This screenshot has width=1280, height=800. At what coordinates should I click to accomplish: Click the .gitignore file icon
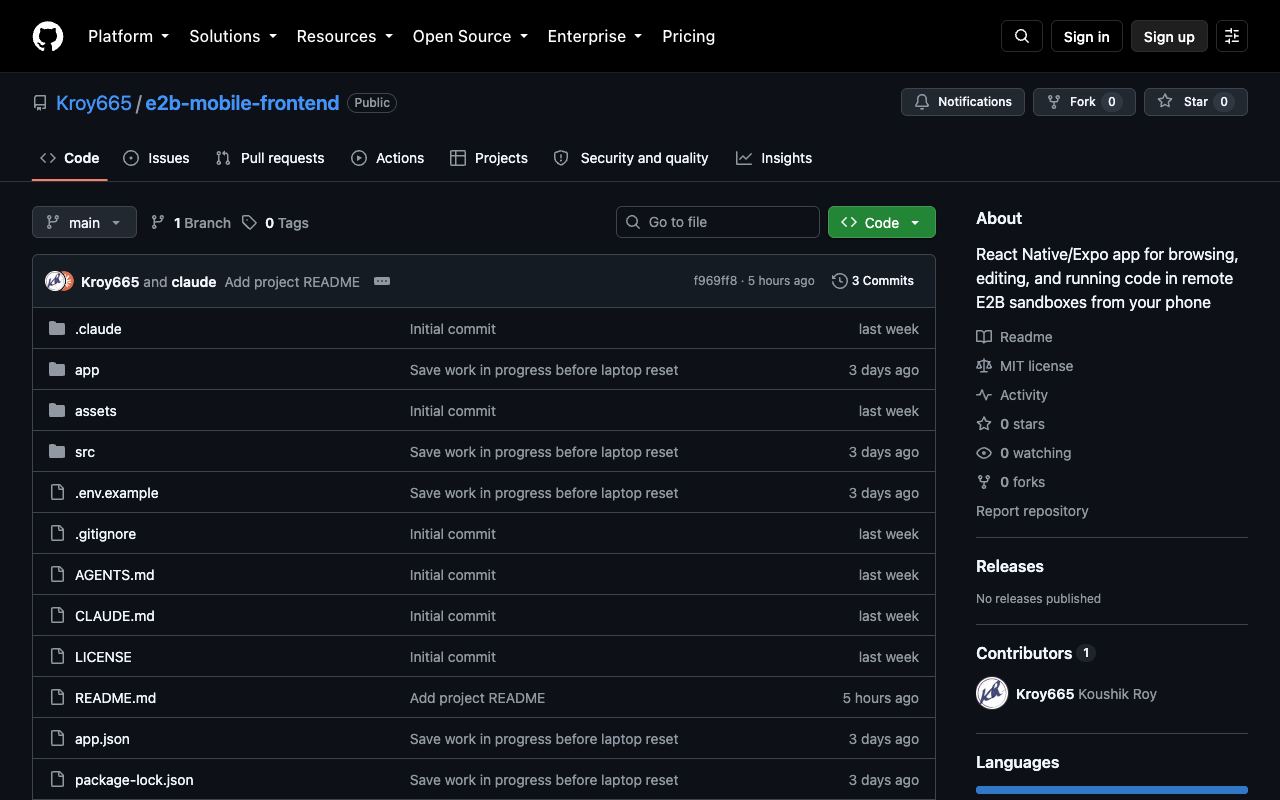click(57, 534)
